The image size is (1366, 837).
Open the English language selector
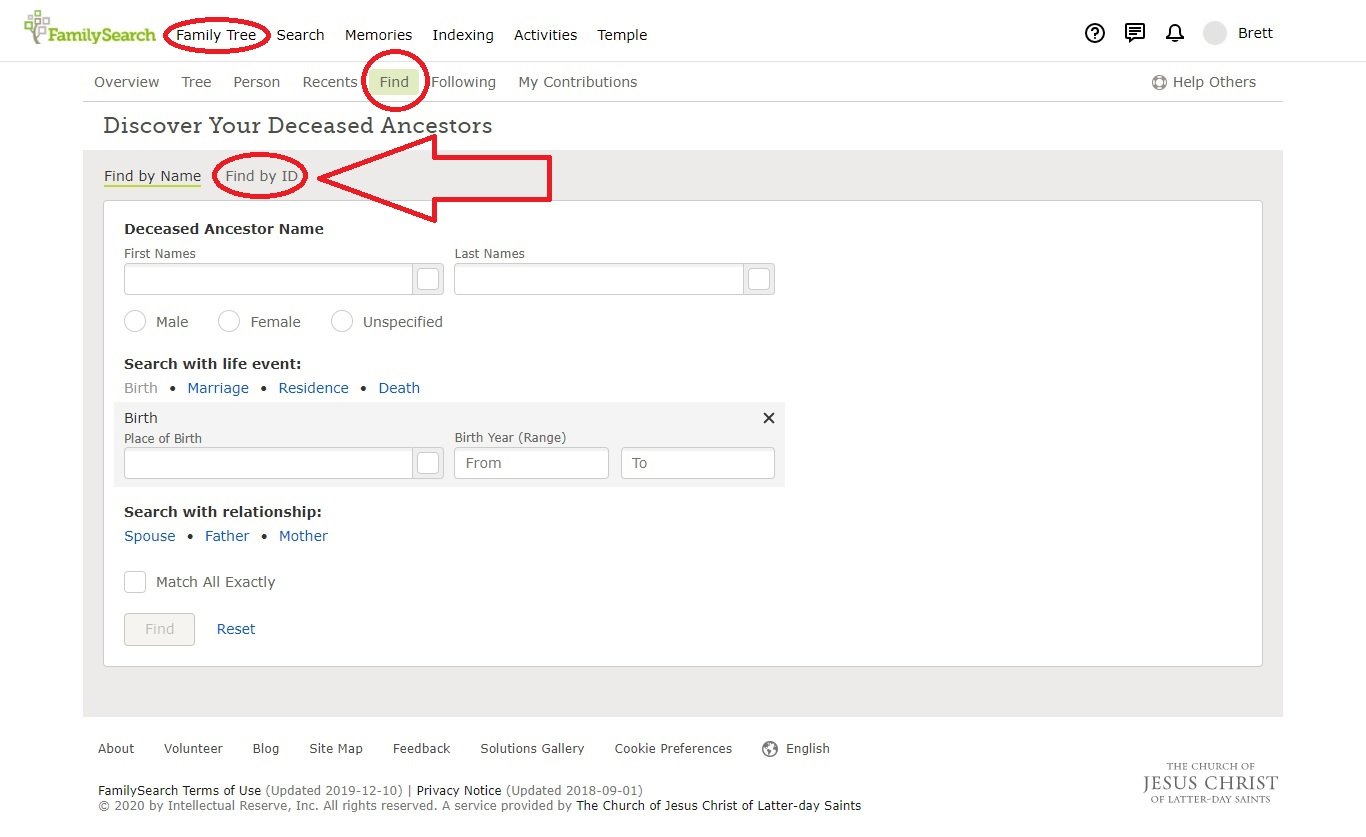point(806,748)
